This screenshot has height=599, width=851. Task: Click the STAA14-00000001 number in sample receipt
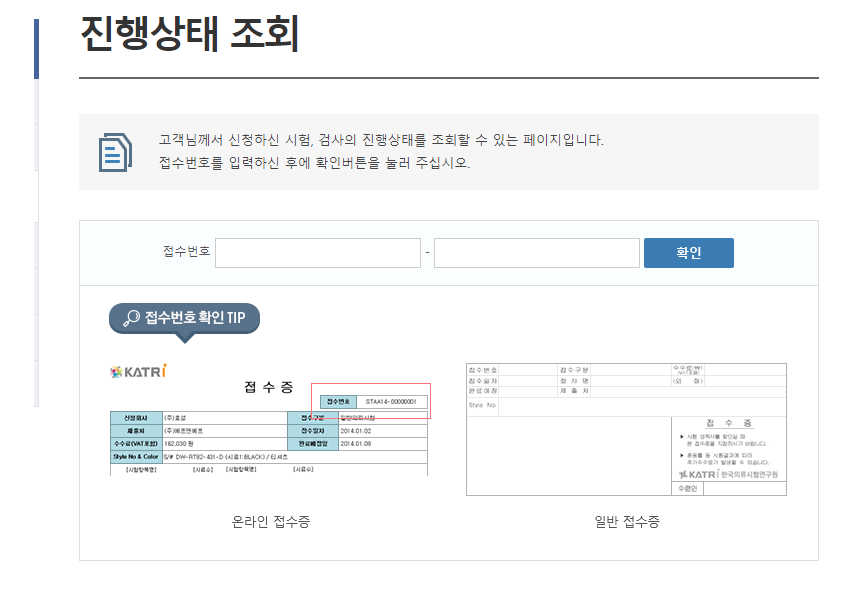[x=391, y=402]
